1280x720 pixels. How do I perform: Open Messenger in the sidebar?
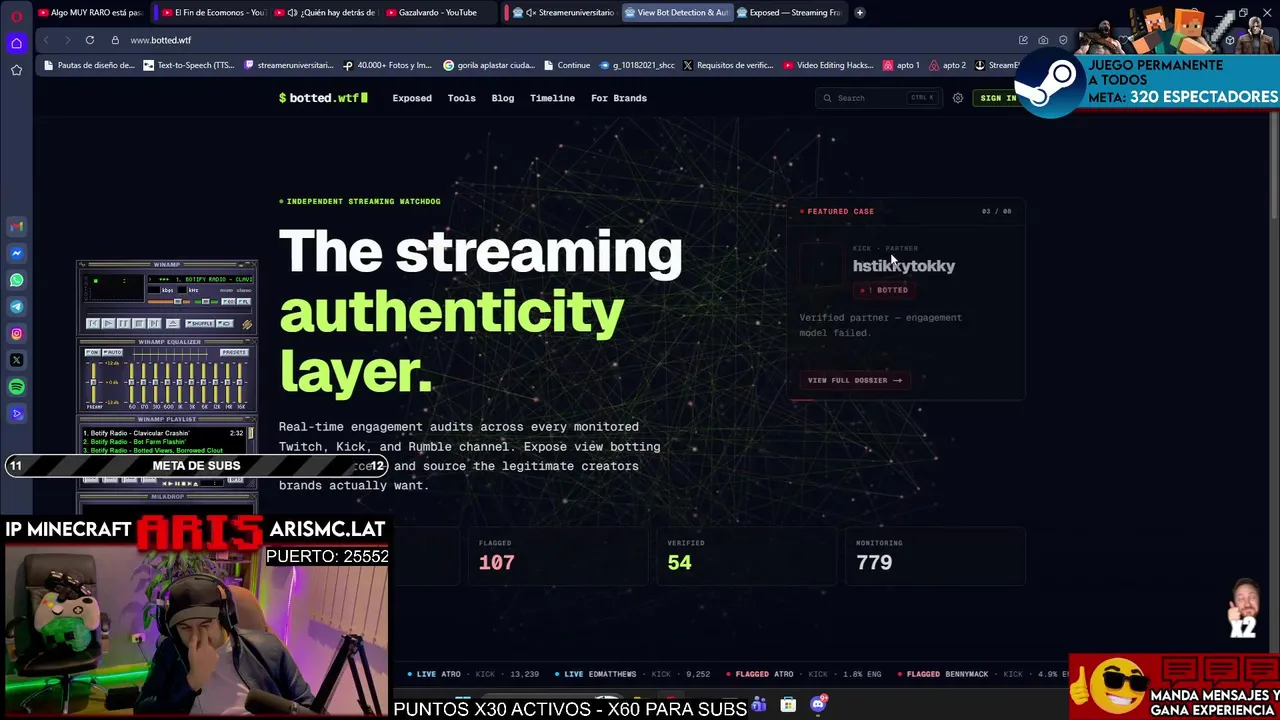16,253
